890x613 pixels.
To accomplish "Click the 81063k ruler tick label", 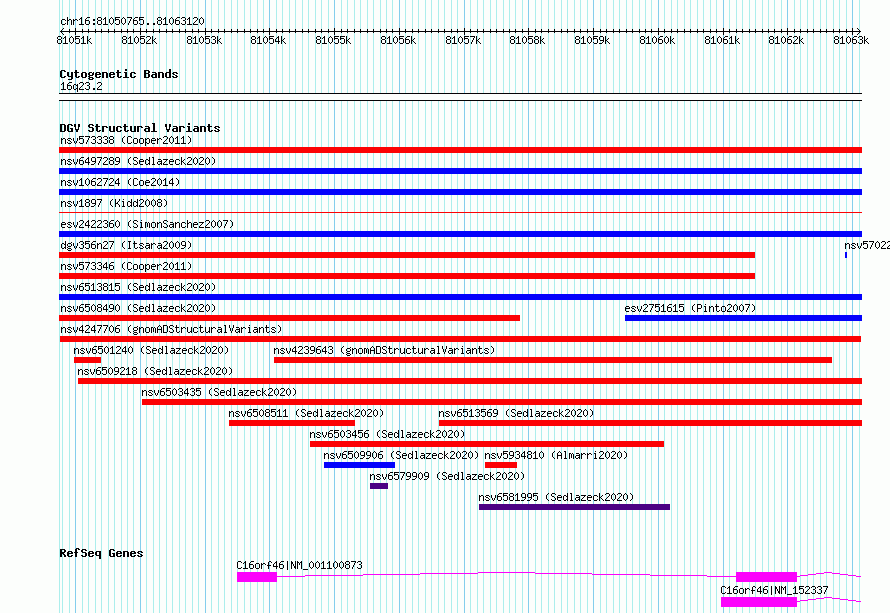I will point(851,40).
